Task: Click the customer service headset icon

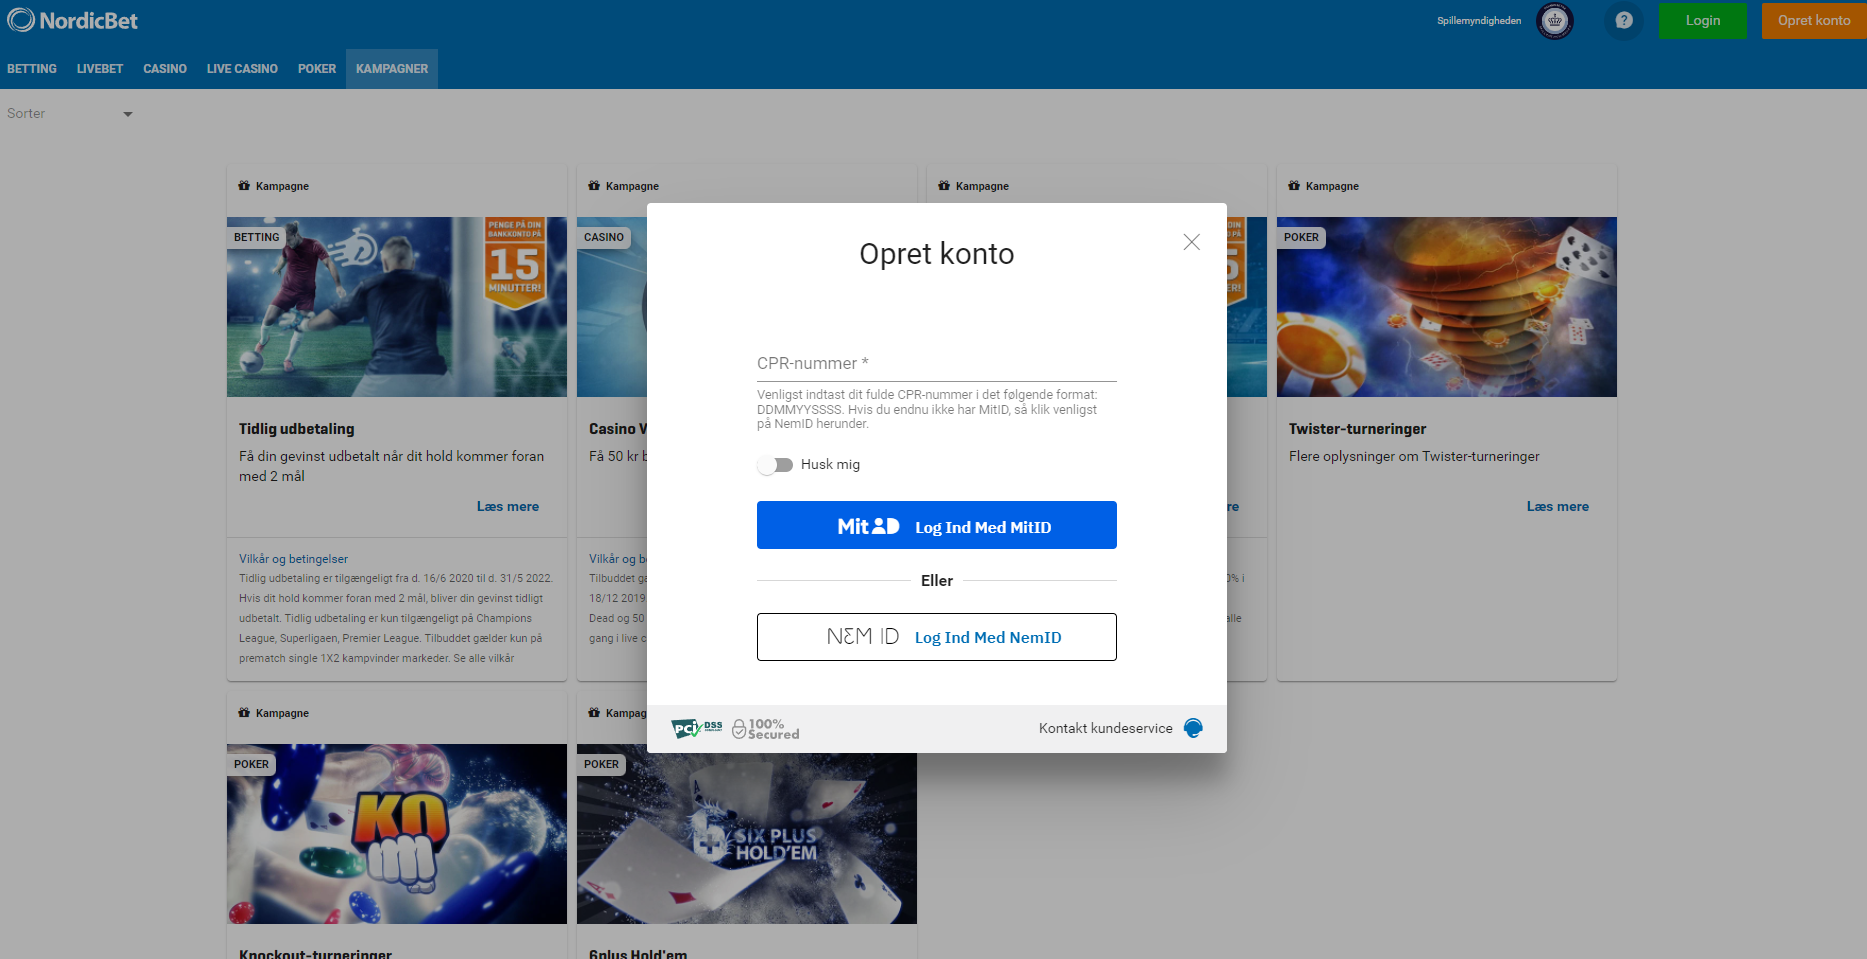Action: click(x=1193, y=728)
